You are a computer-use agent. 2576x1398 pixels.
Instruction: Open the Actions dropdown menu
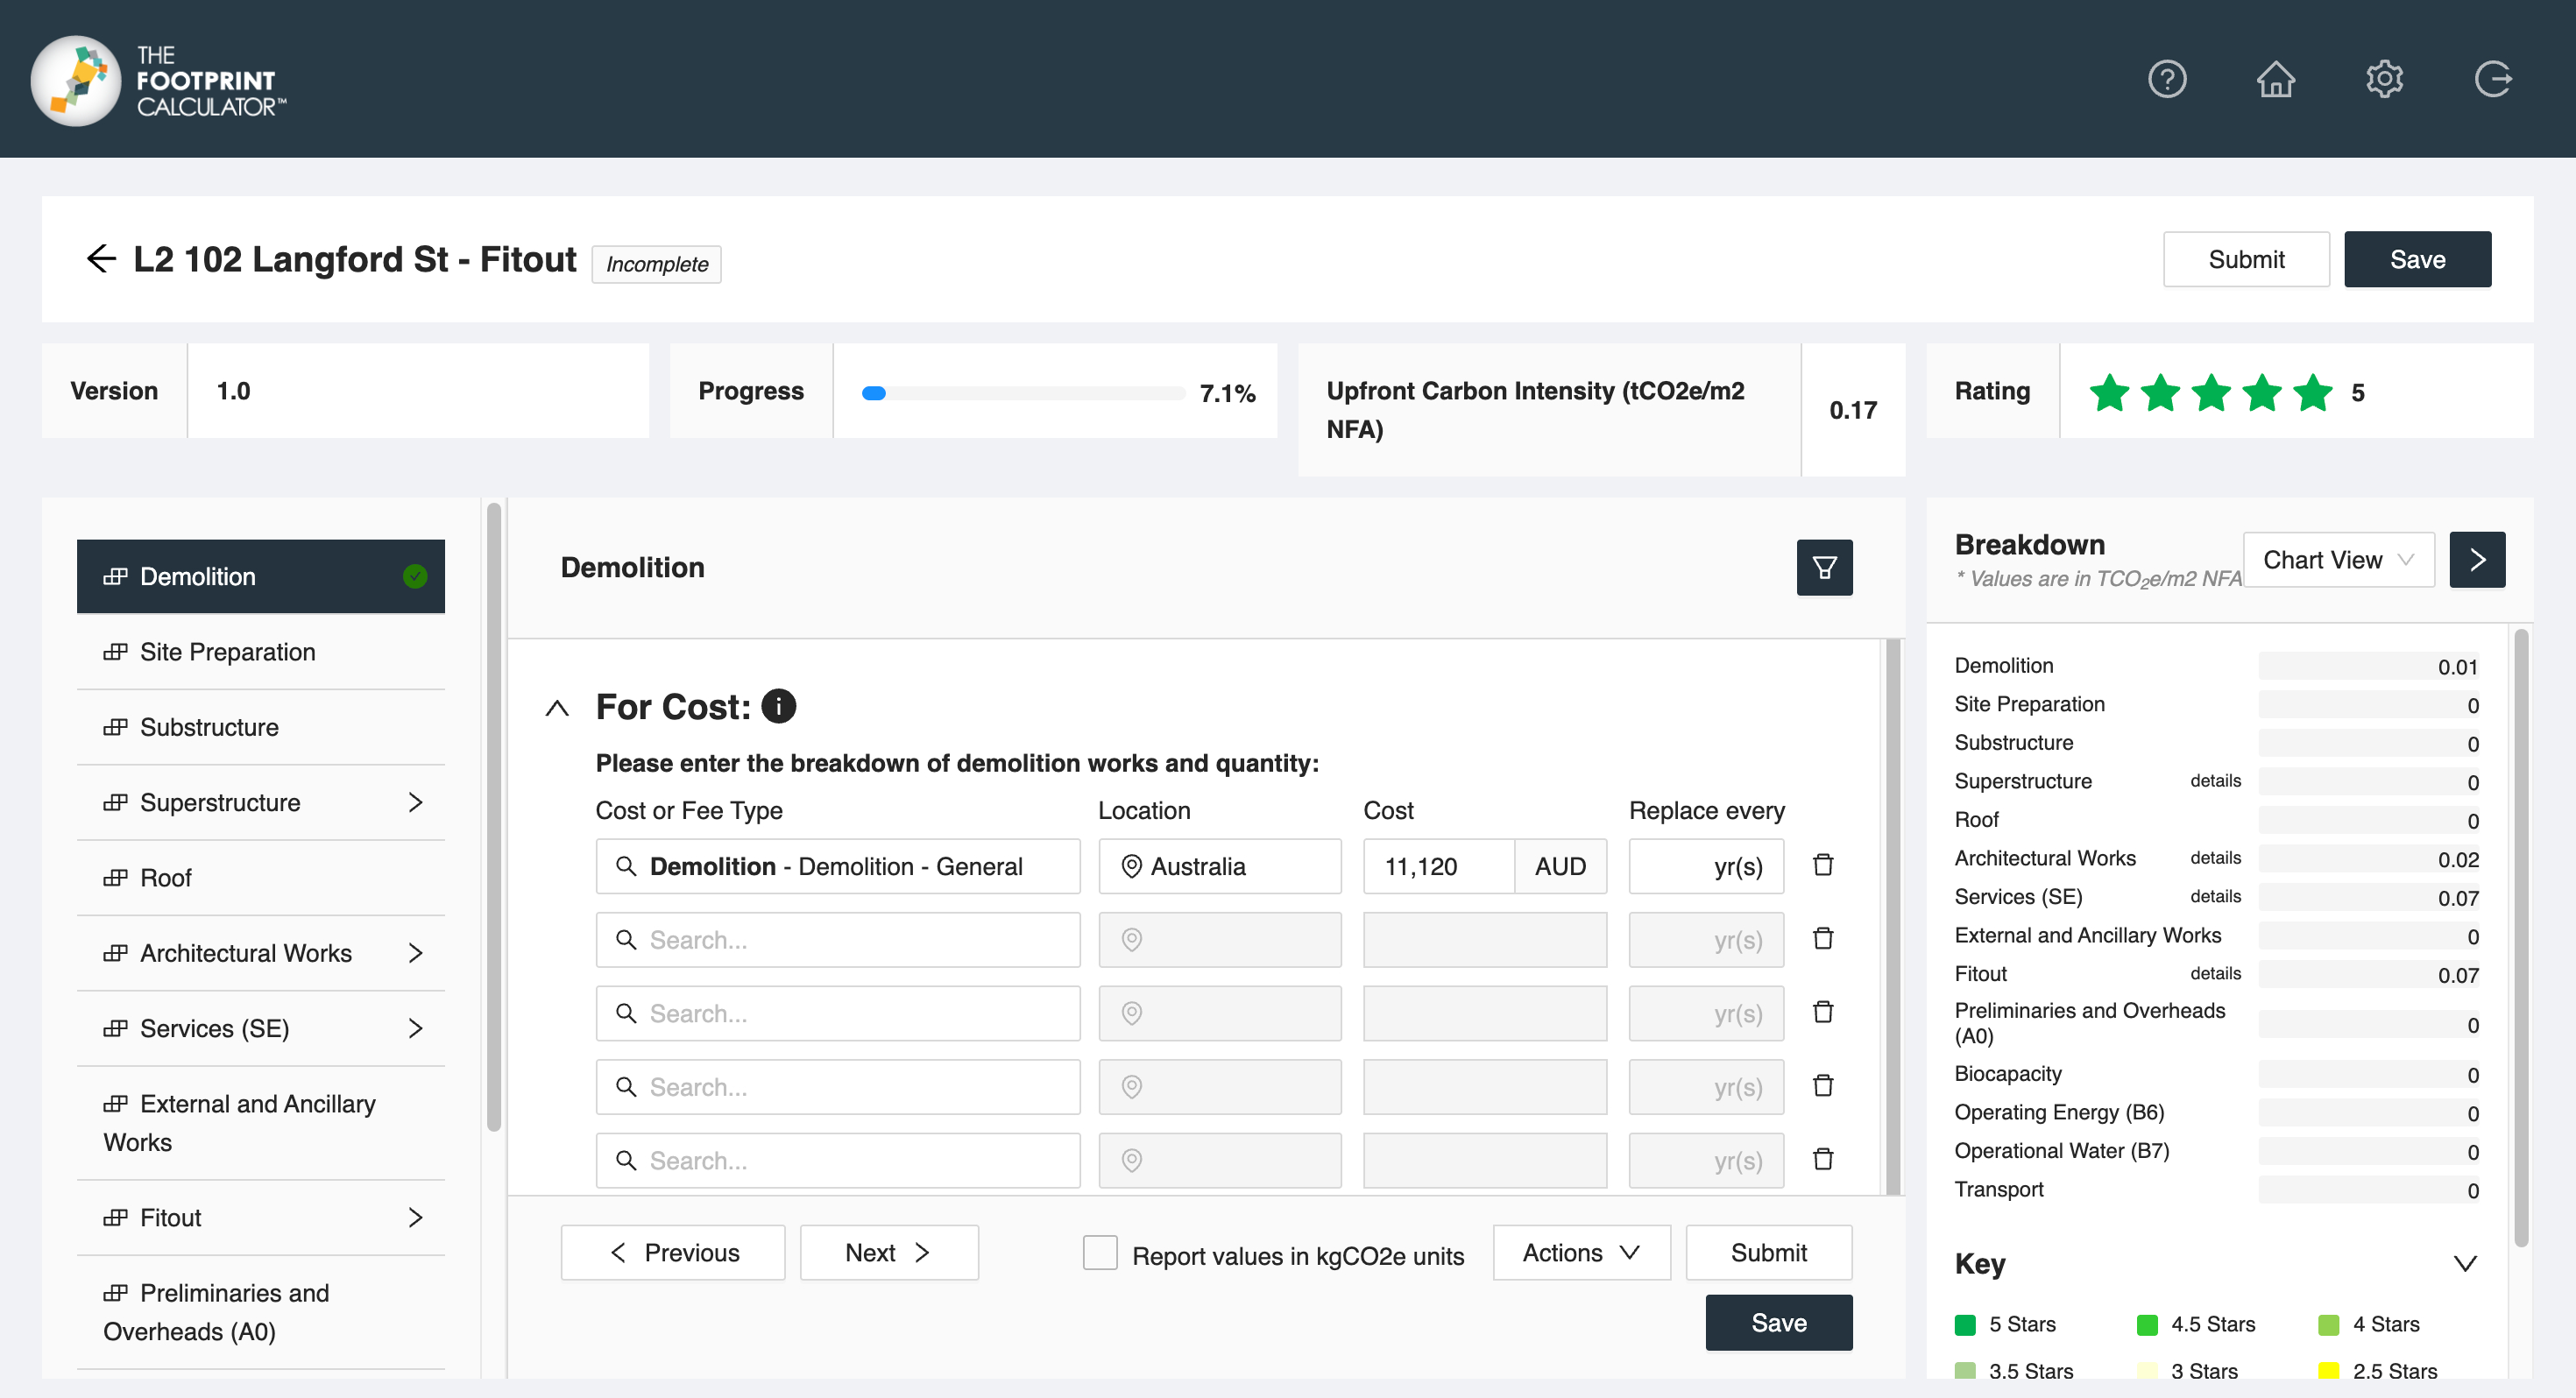pyautogui.click(x=1581, y=1253)
